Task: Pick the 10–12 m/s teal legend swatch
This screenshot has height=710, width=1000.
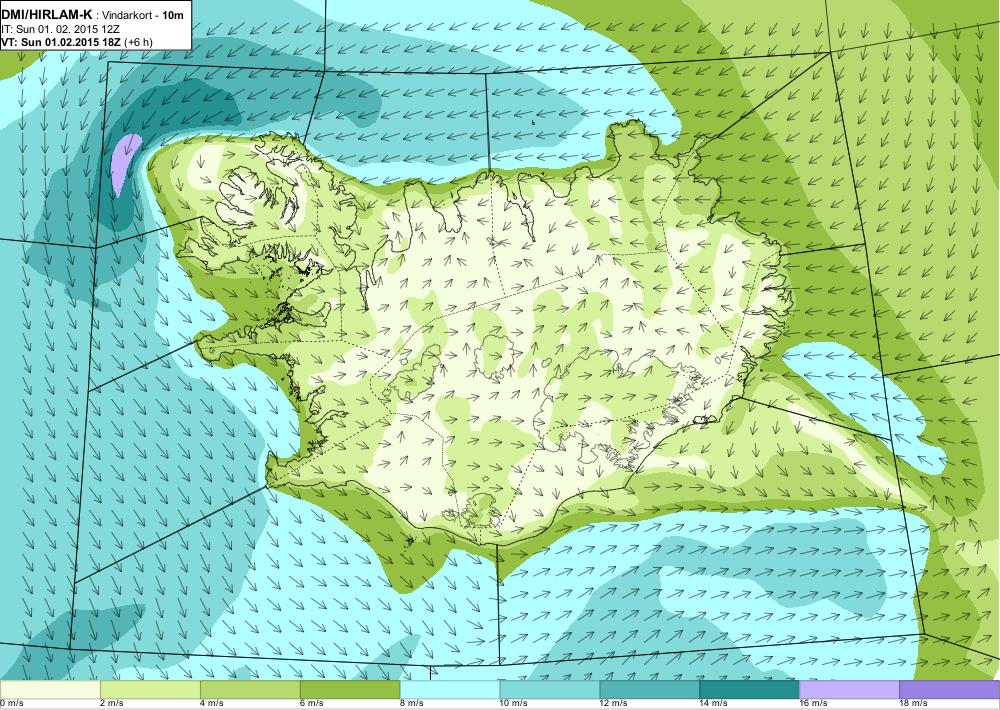Action: point(550,690)
